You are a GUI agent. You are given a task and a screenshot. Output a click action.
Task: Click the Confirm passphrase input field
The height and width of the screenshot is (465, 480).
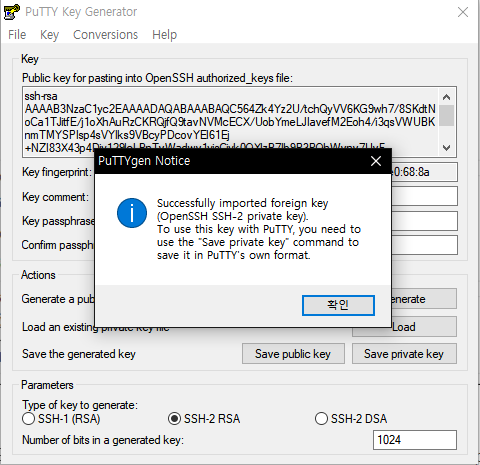(x=424, y=245)
